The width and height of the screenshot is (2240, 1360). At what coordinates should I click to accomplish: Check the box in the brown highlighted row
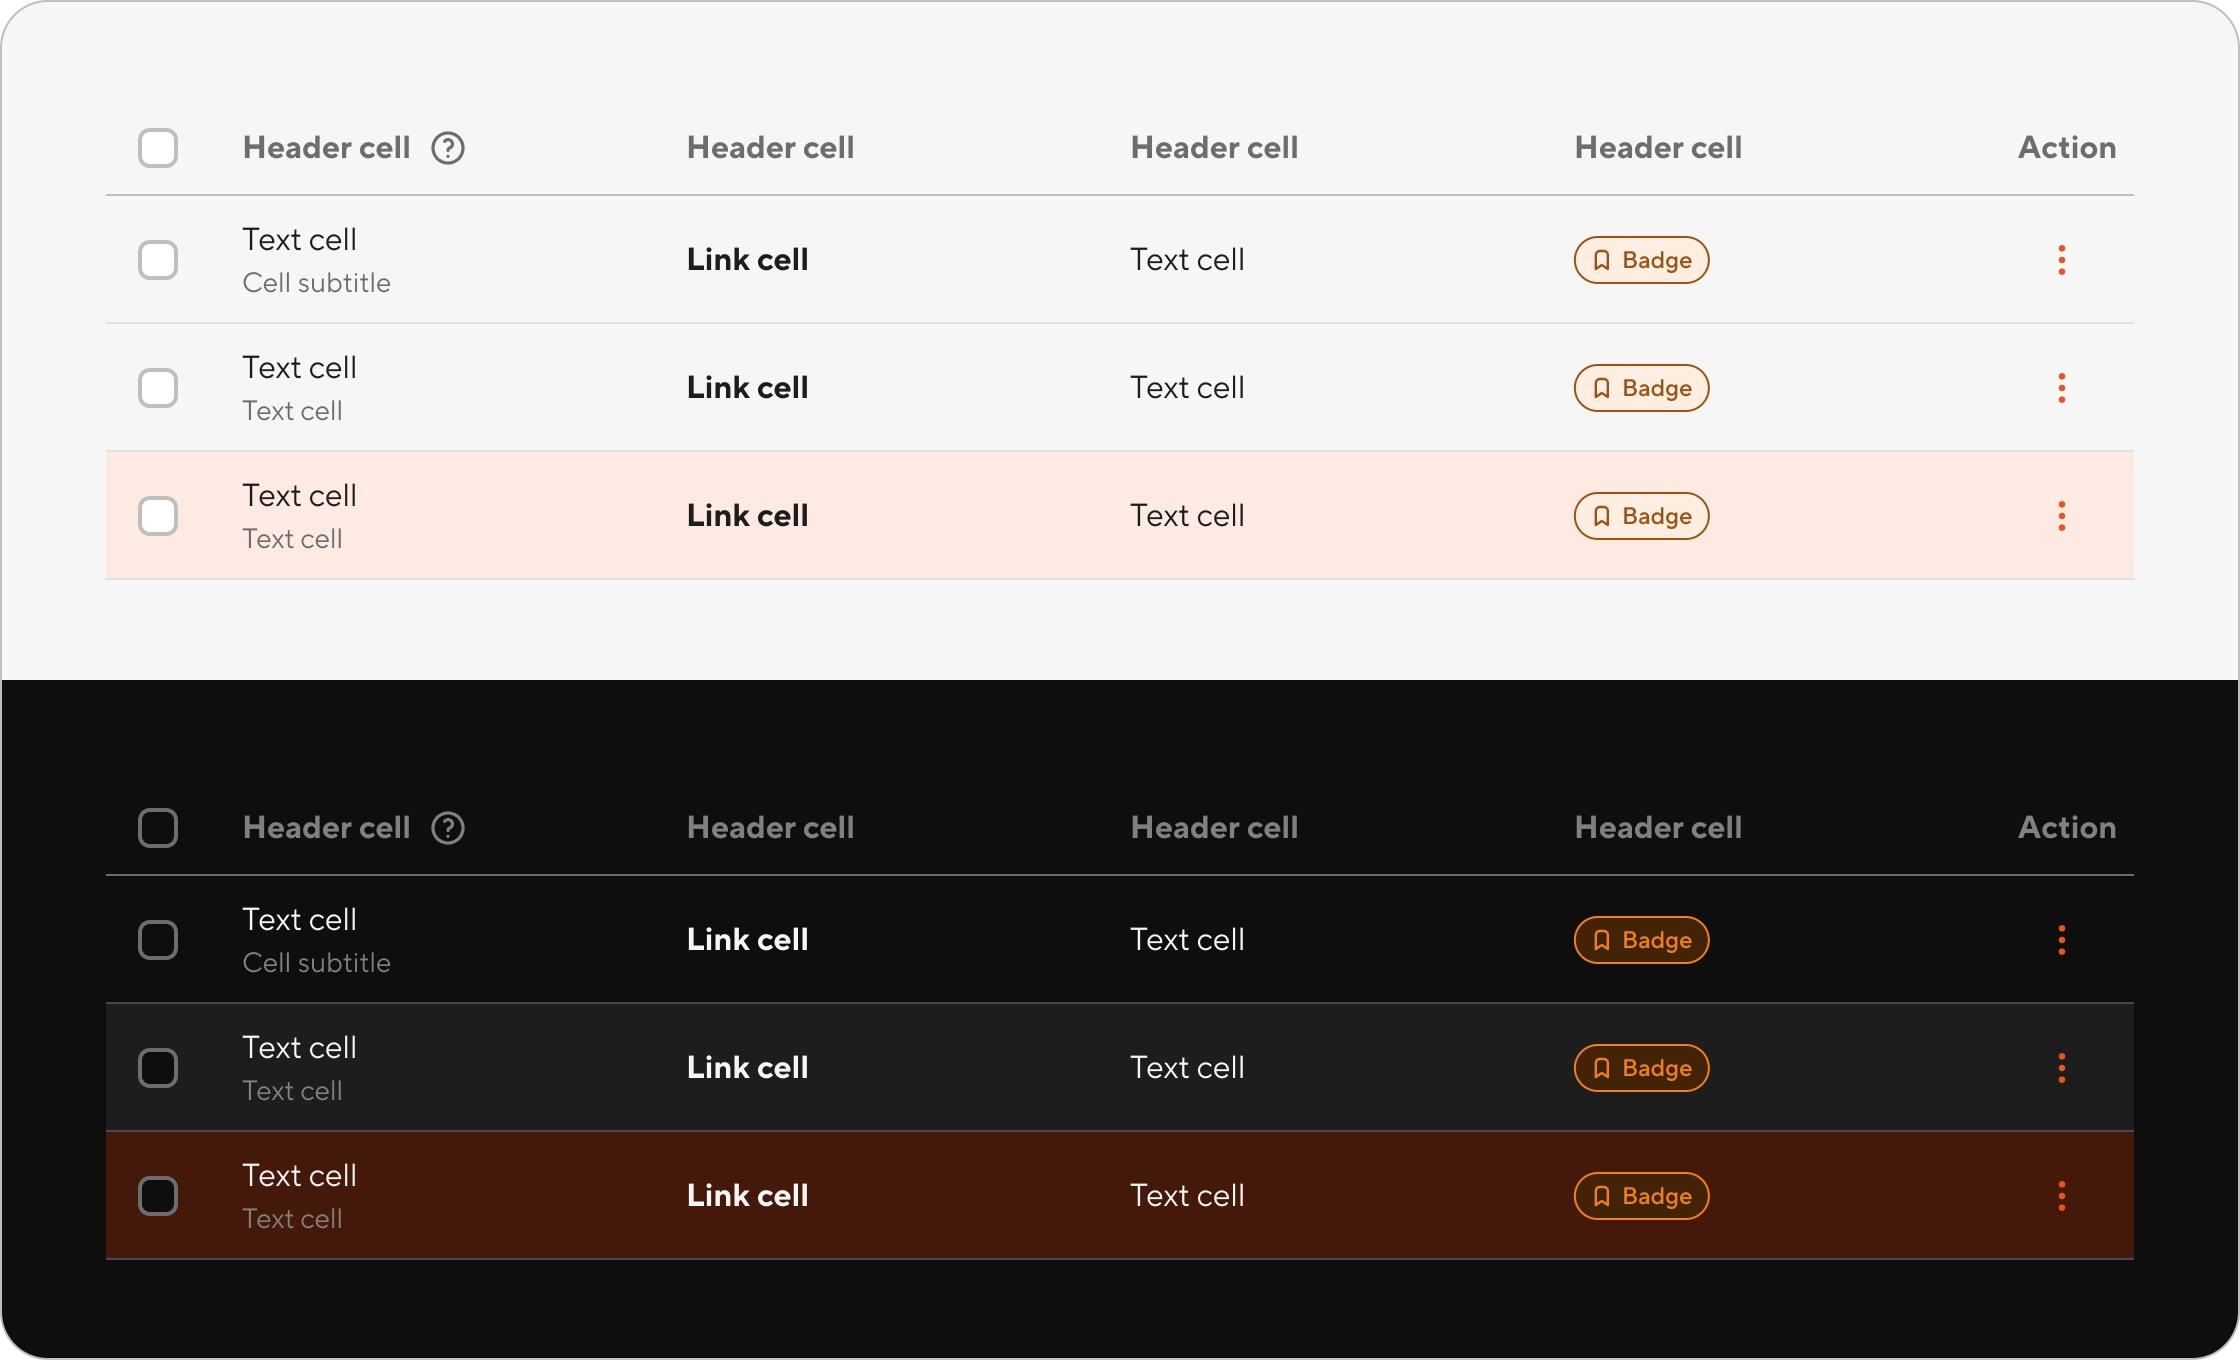[158, 1196]
